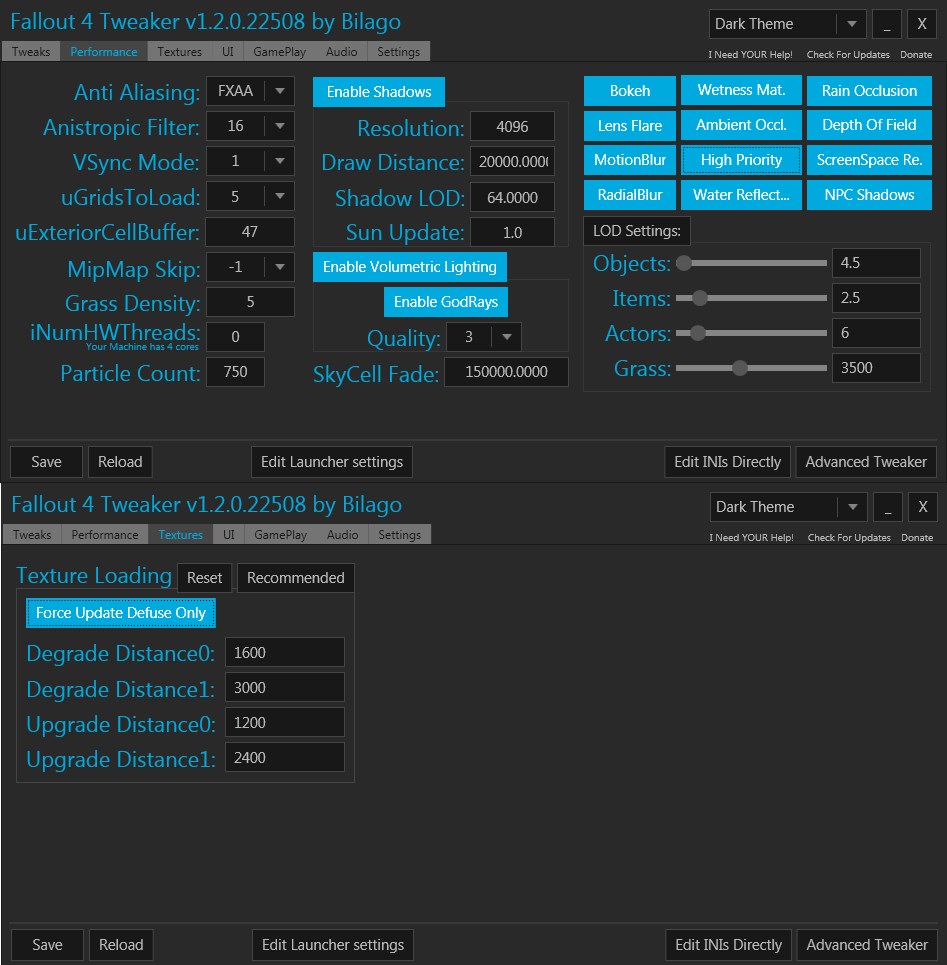Image resolution: width=947 pixels, height=965 pixels.
Task: Click the shadow Resolution input field
Action: (512, 127)
